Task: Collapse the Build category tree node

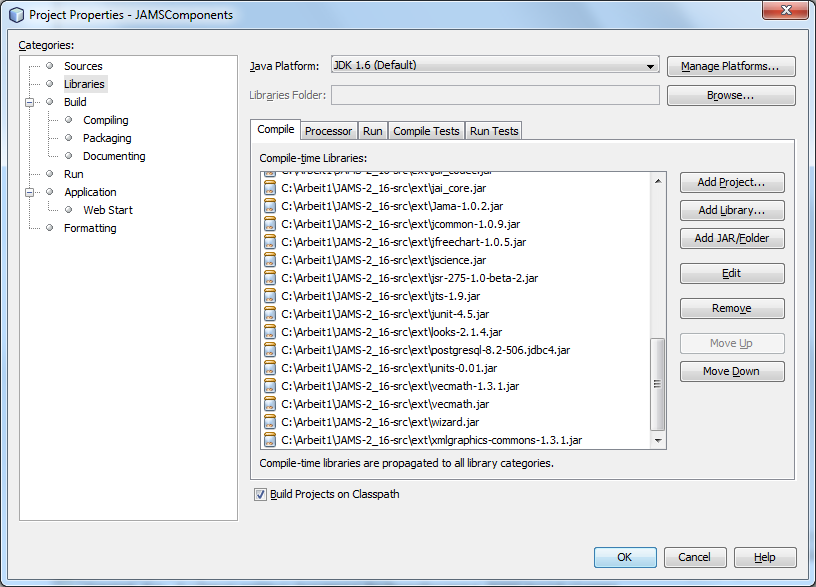Action: click(x=30, y=102)
